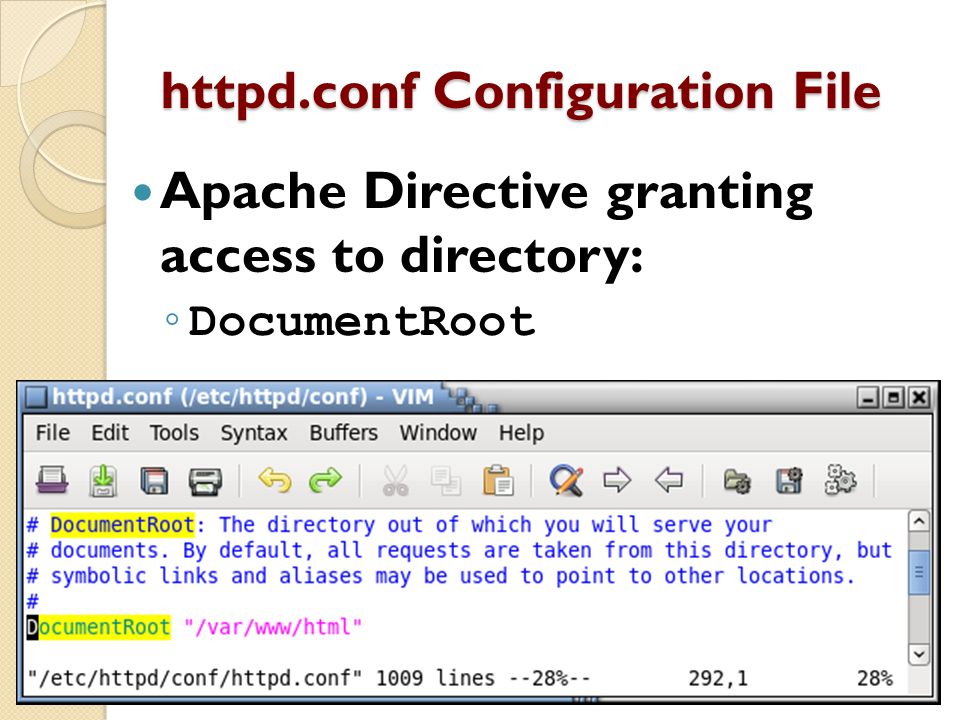The height and width of the screenshot is (720, 960).
Task: Click the highlighted DocumentRoot in the comment line
Action: click(122, 525)
